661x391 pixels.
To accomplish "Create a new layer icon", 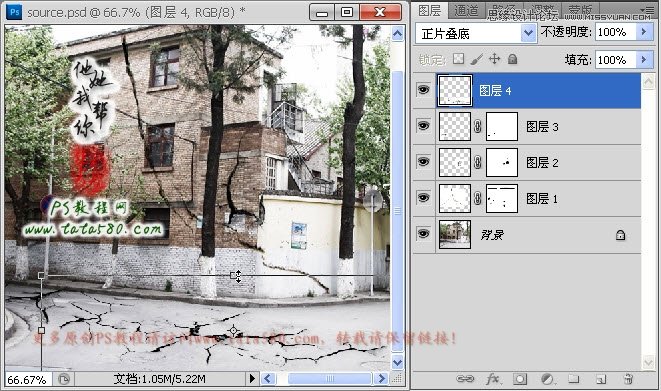I will (x=601, y=379).
